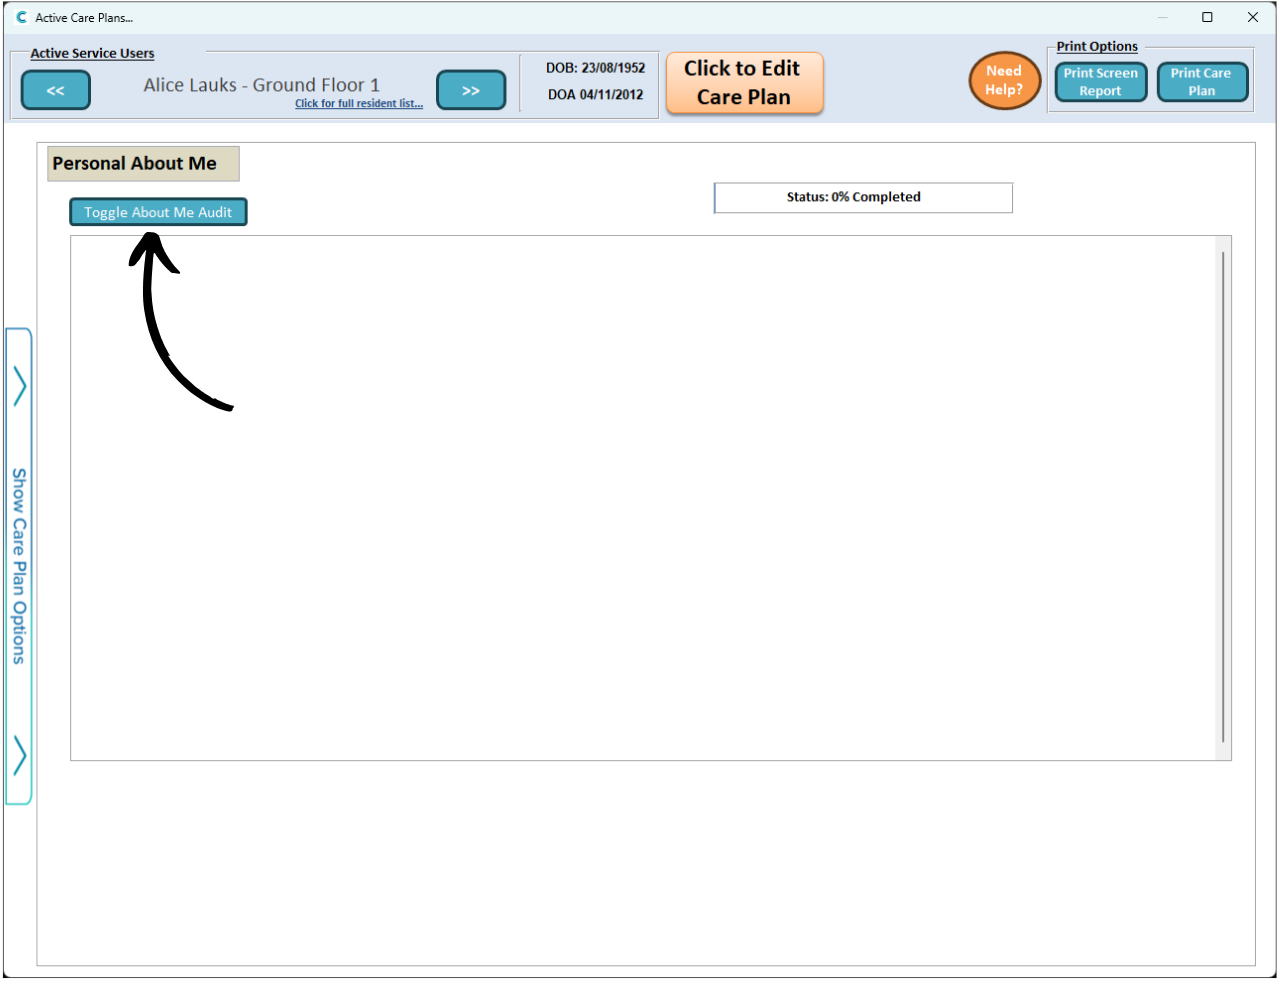
Task: Open the Need Help button
Action: tap(1004, 80)
